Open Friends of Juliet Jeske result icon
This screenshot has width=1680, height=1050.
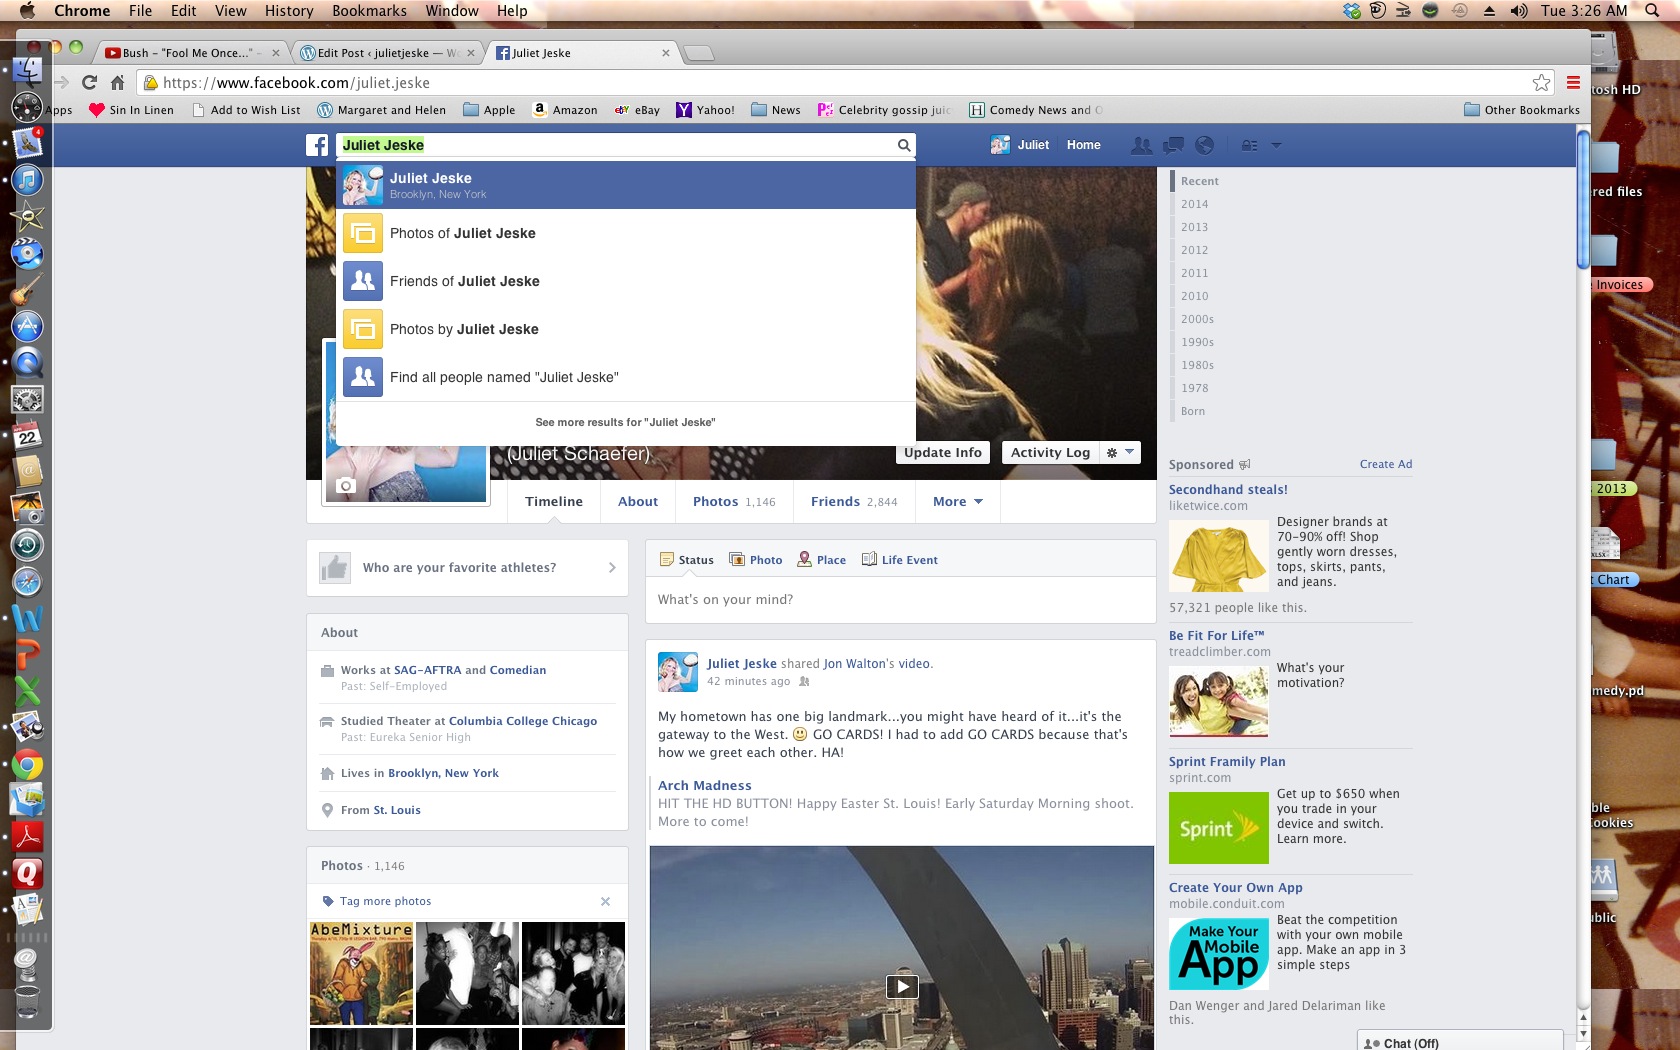(x=363, y=281)
